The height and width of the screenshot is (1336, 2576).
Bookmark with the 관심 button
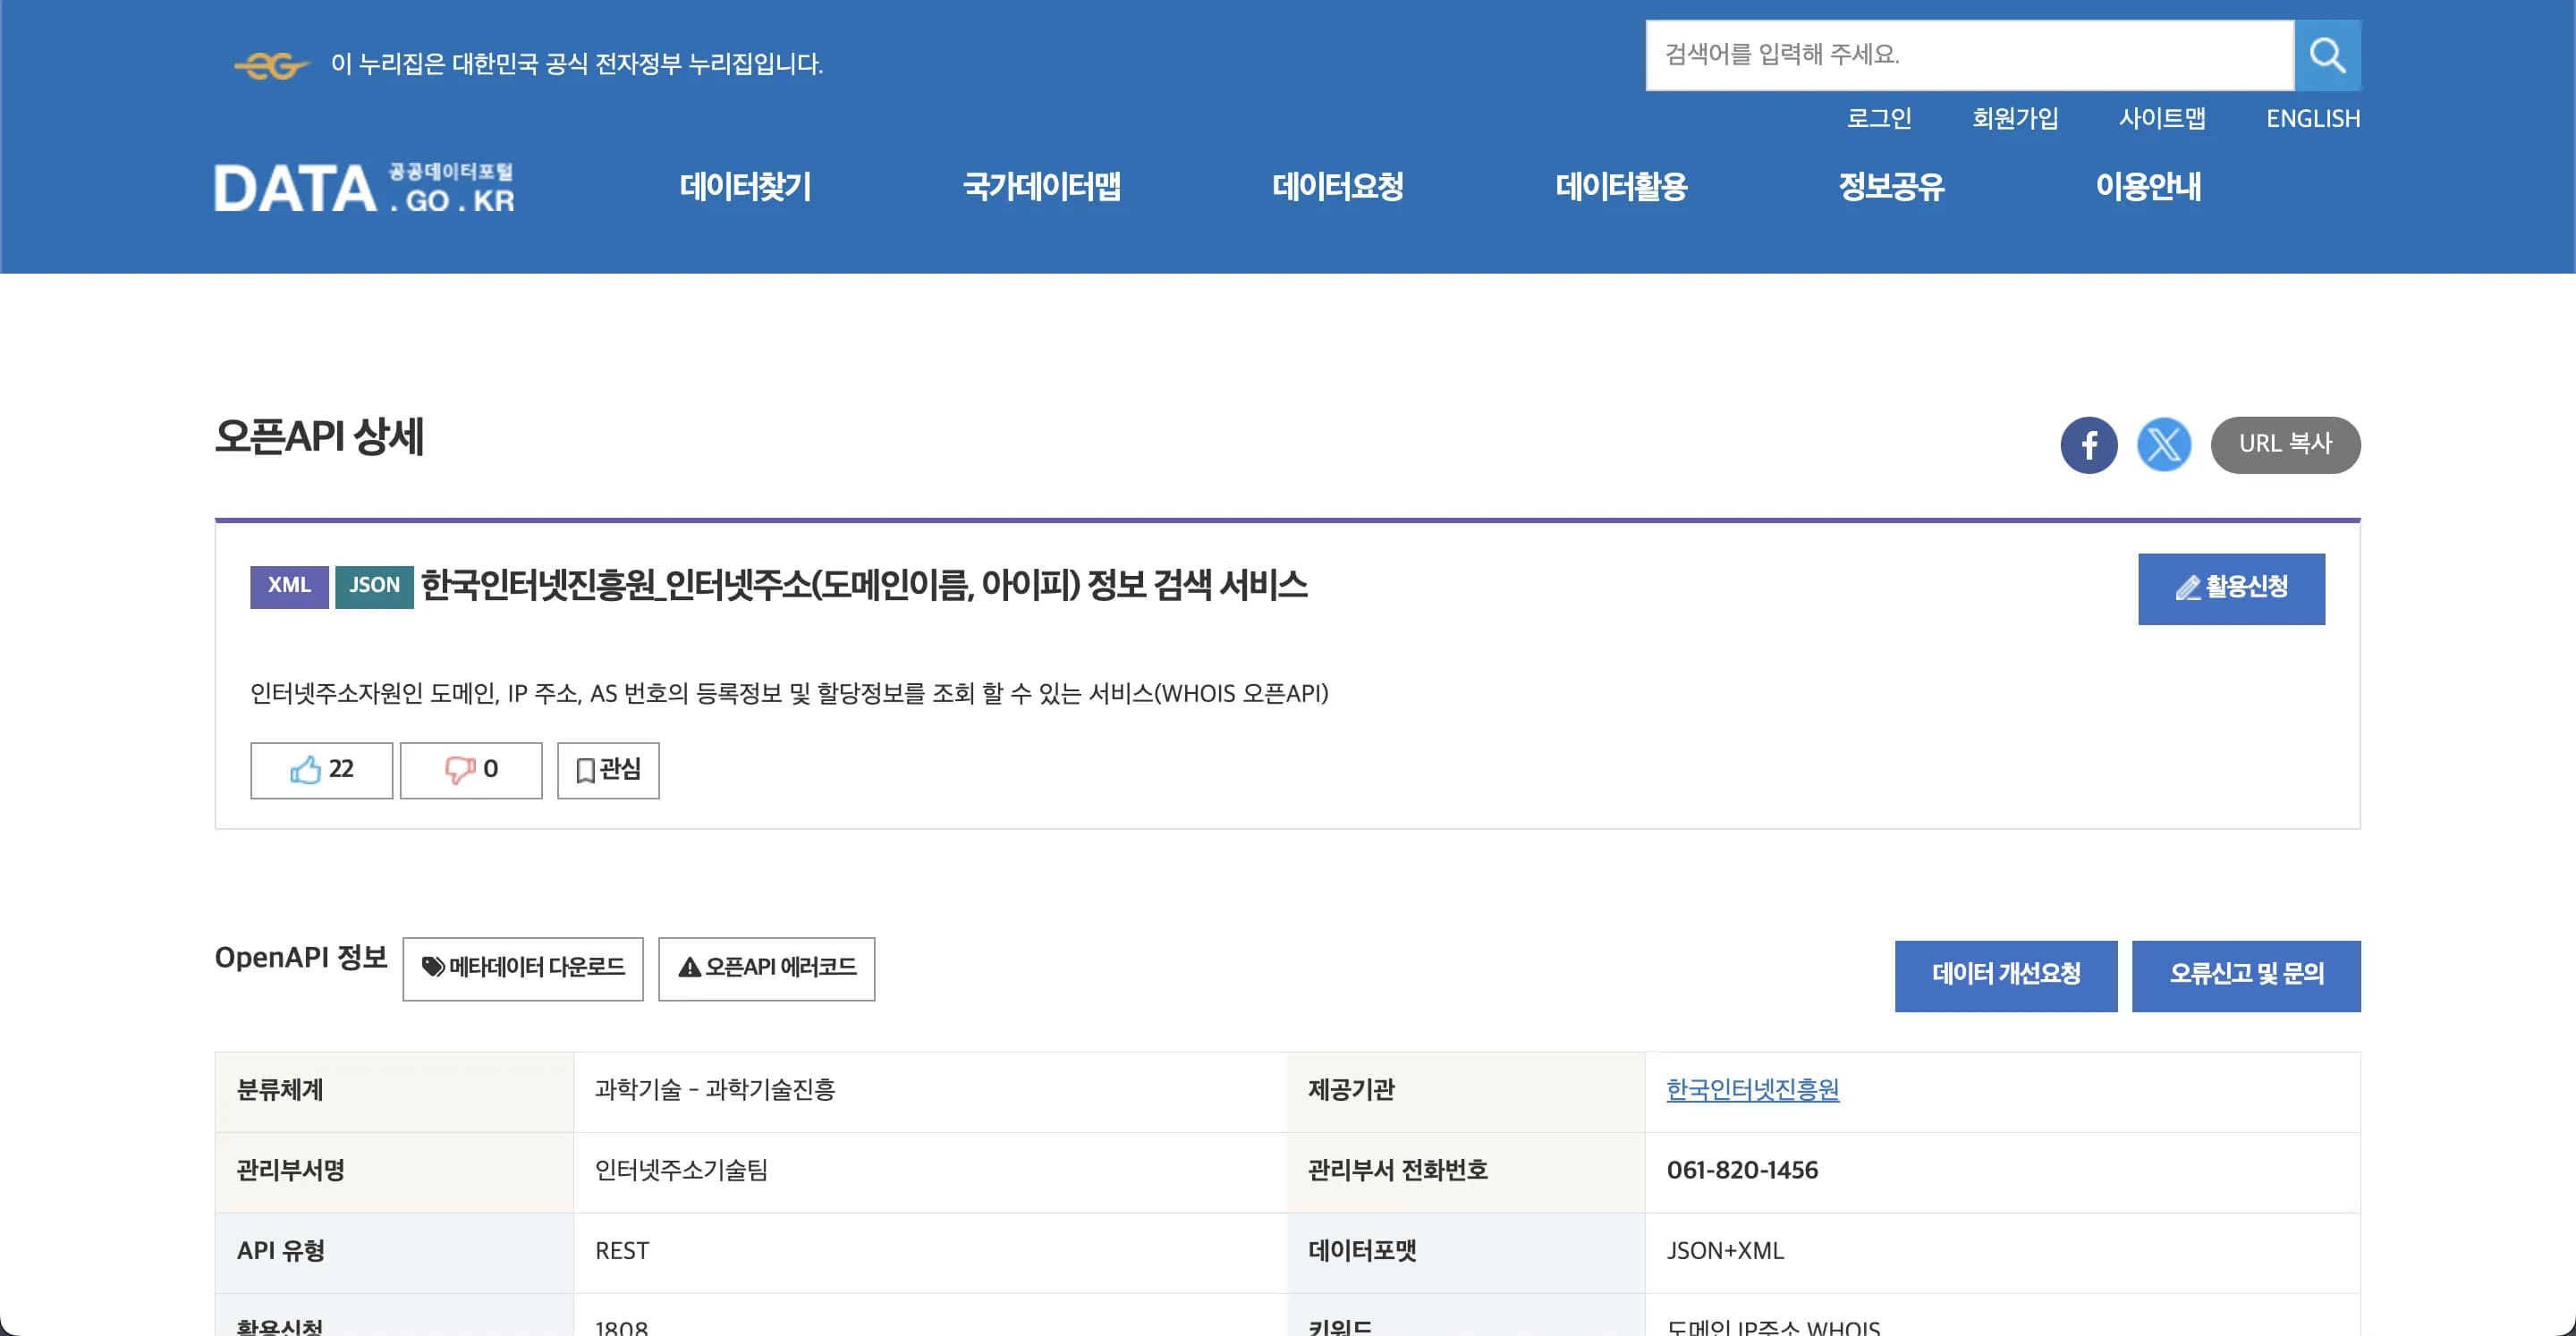(608, 770)
